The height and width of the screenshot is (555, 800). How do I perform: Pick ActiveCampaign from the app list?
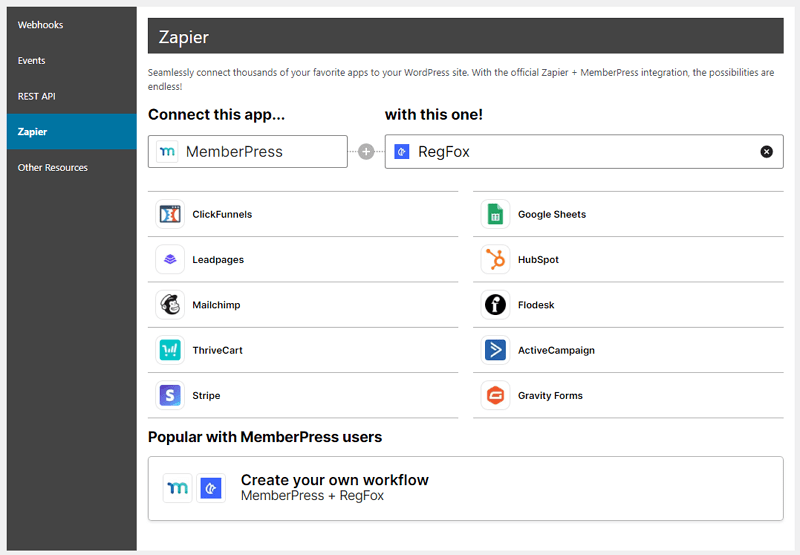628,350
